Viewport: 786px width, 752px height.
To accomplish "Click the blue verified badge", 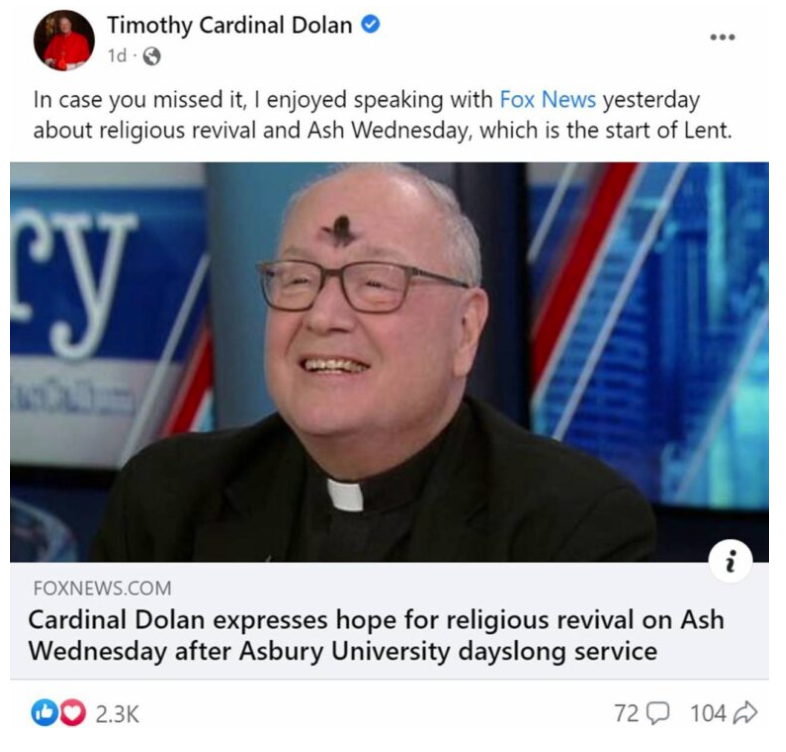I will pyautogui.click(x=370, y=24).
